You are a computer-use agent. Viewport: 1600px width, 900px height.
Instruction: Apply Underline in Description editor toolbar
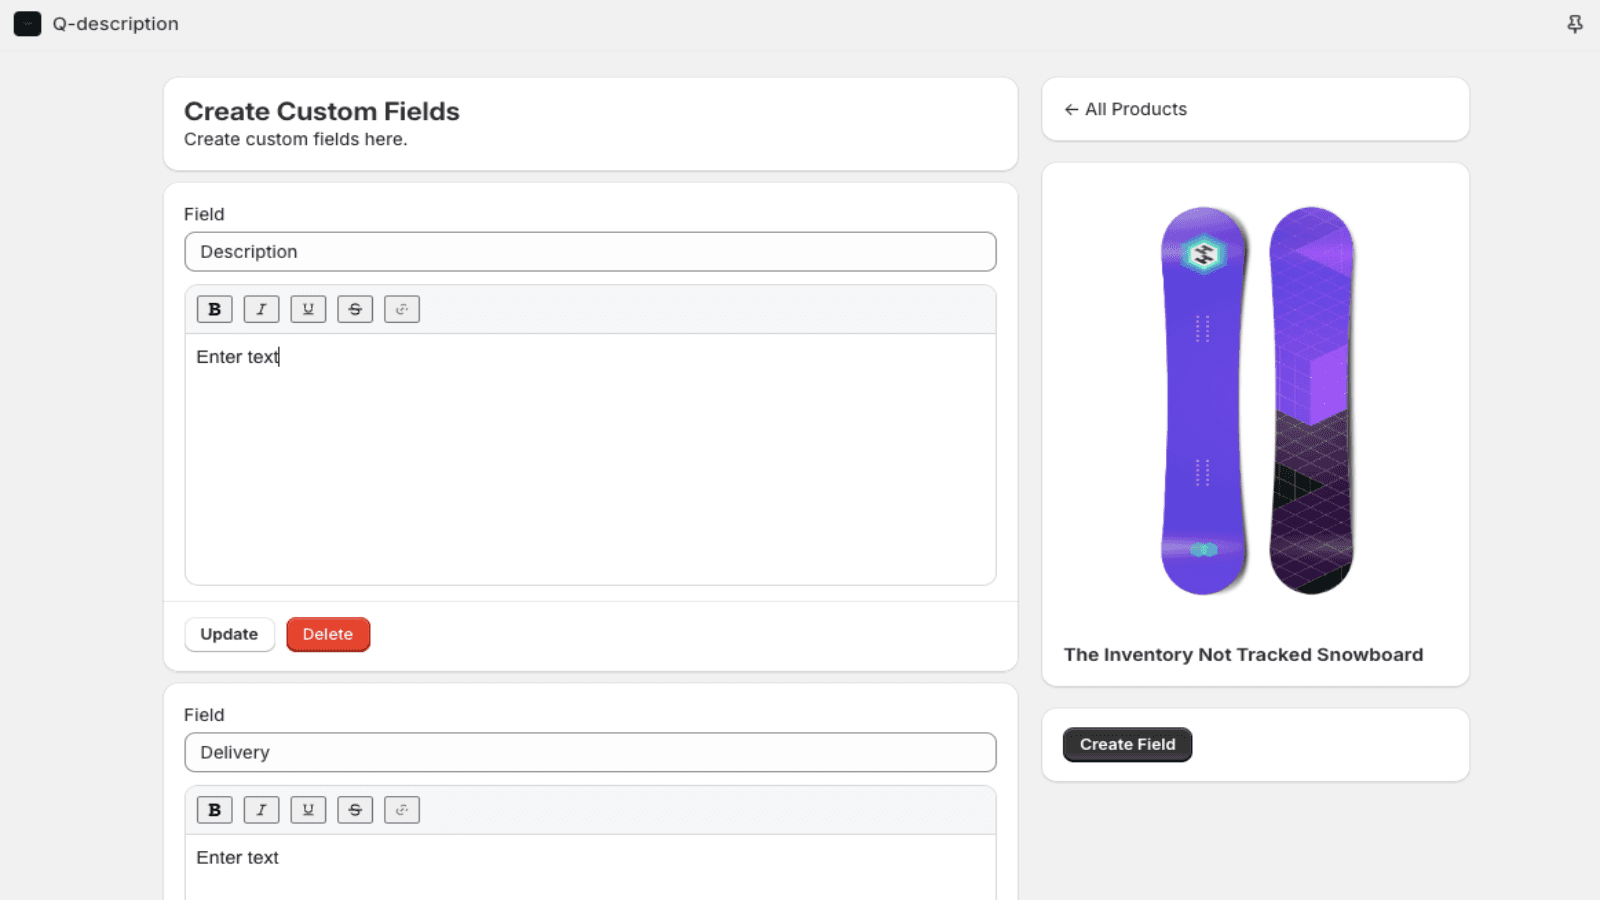tap(308, 309)
